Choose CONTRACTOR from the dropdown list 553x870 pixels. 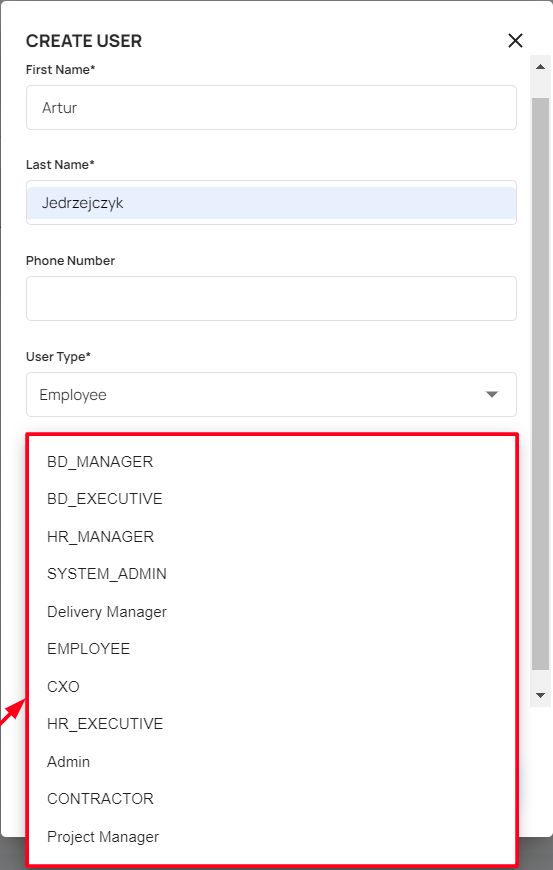pyautogui.click(x=272, y=798)
